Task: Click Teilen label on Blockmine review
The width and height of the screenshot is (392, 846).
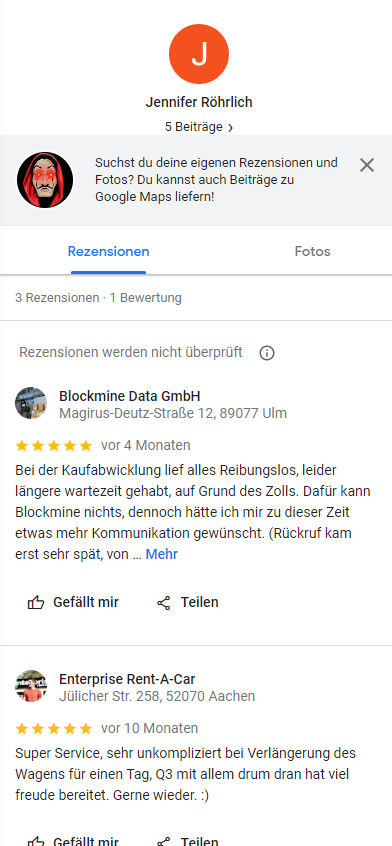Action: [200, 602]
